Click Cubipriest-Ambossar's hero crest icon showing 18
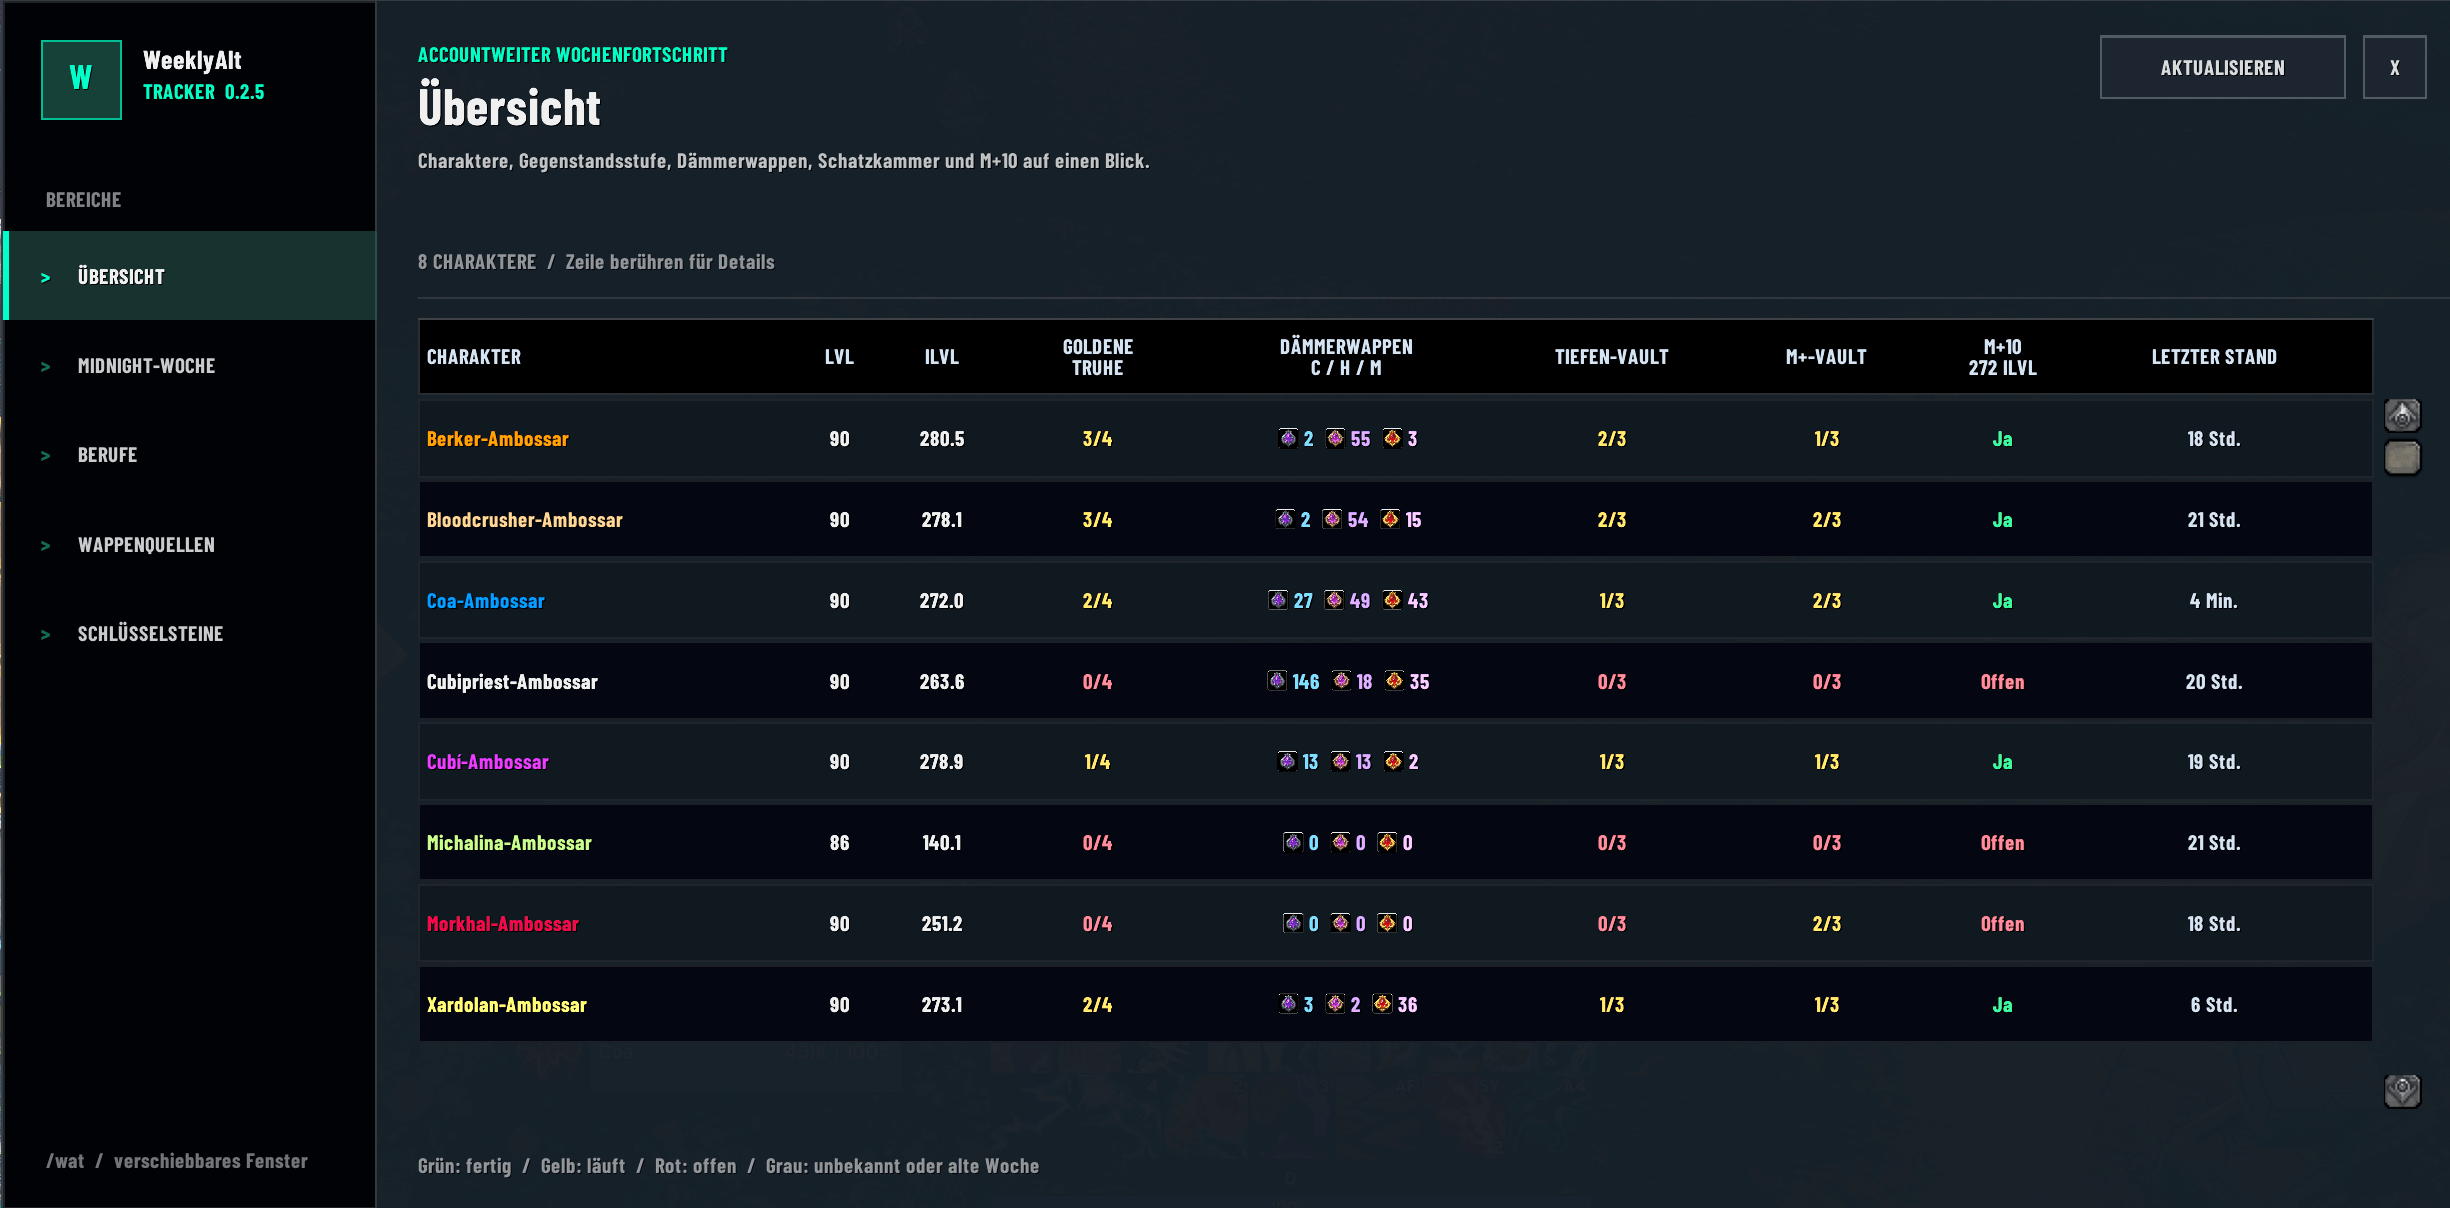Screen dimensions: 2450x1208 (1341, 681)
